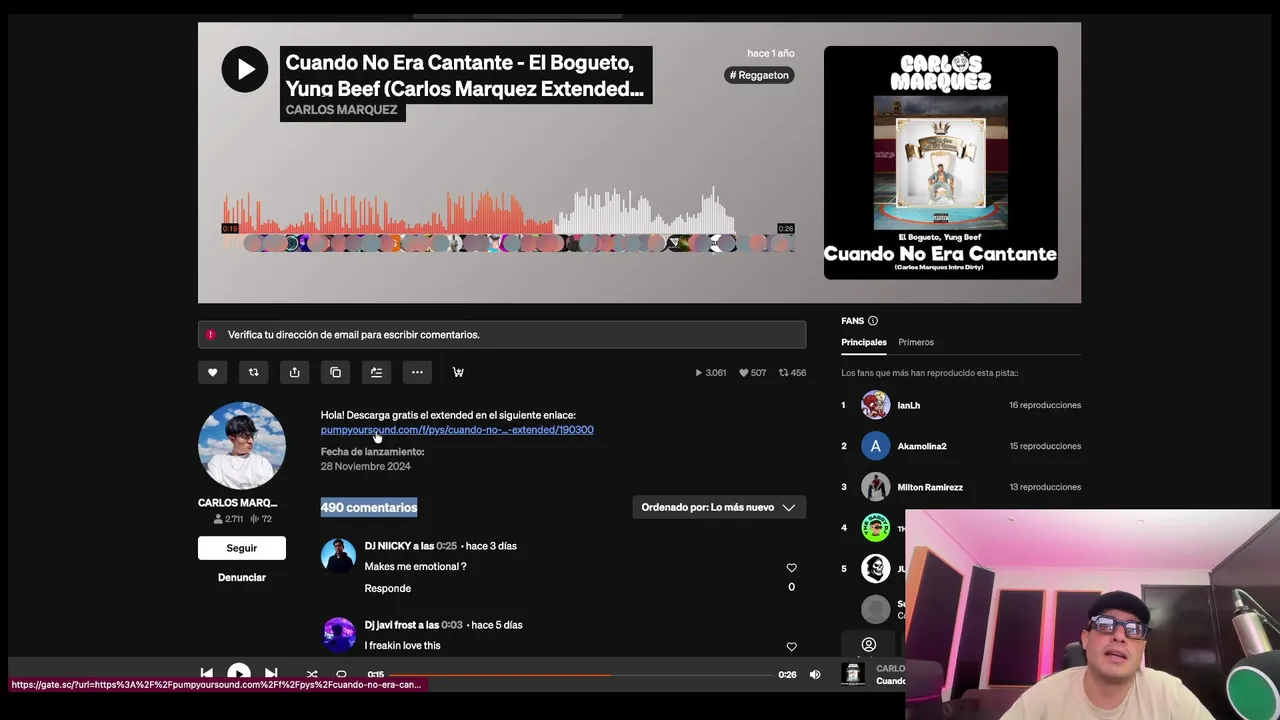Open the three-dots more options menu
The height and width of the screenshot is (720, 1280).
pyautogui.click(x=417, y=372)
